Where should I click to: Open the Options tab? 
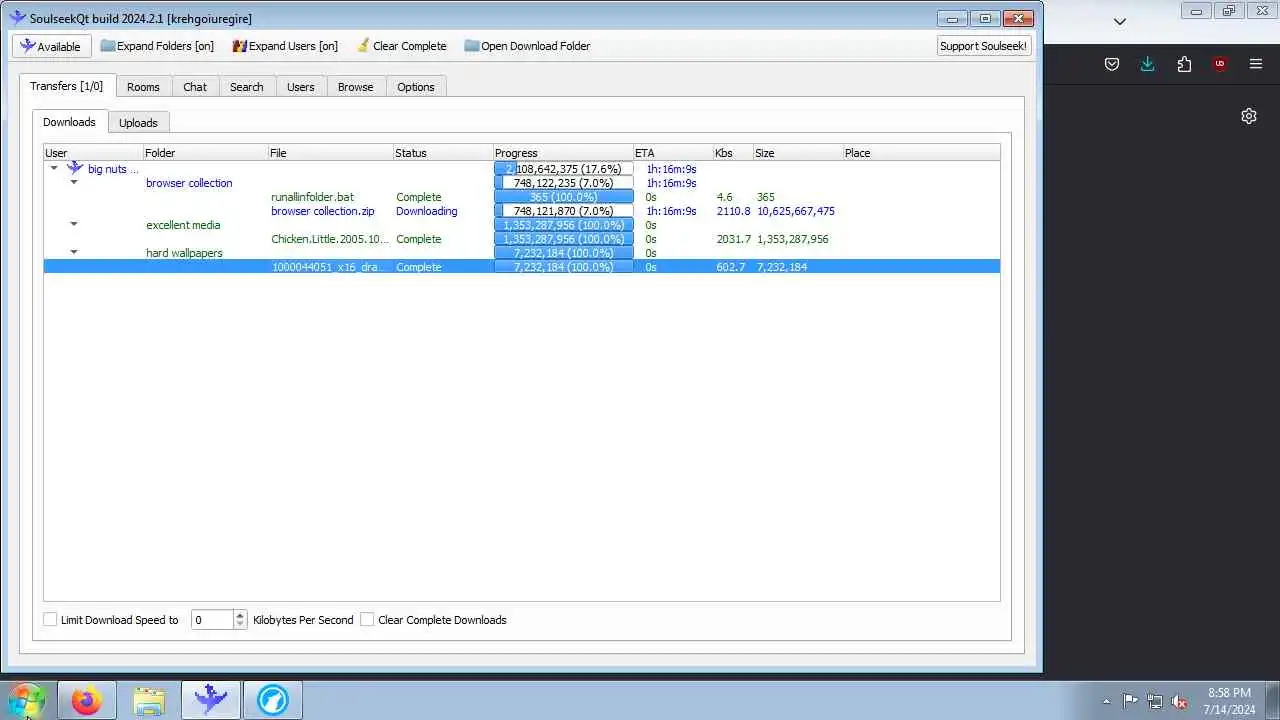point(416,87)
